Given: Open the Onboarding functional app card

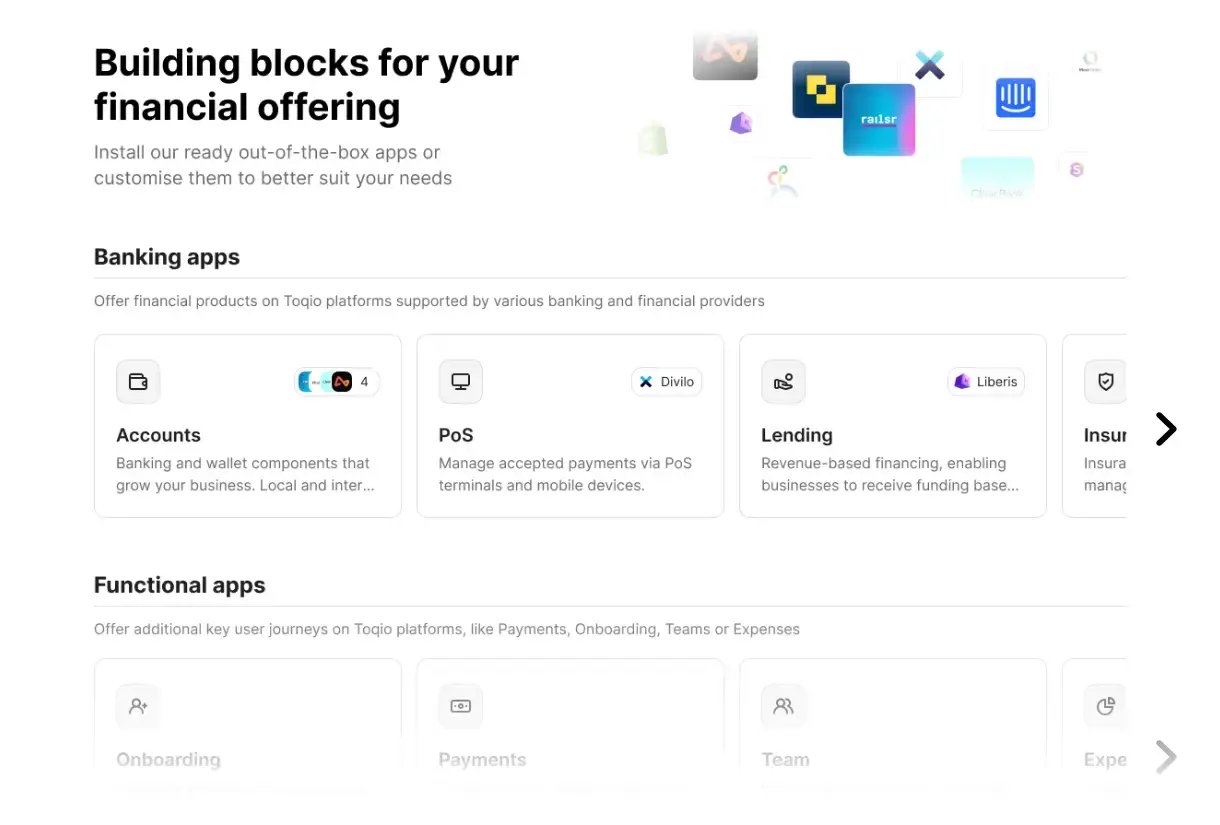Looking at the screenshot, I should (248, 715).
